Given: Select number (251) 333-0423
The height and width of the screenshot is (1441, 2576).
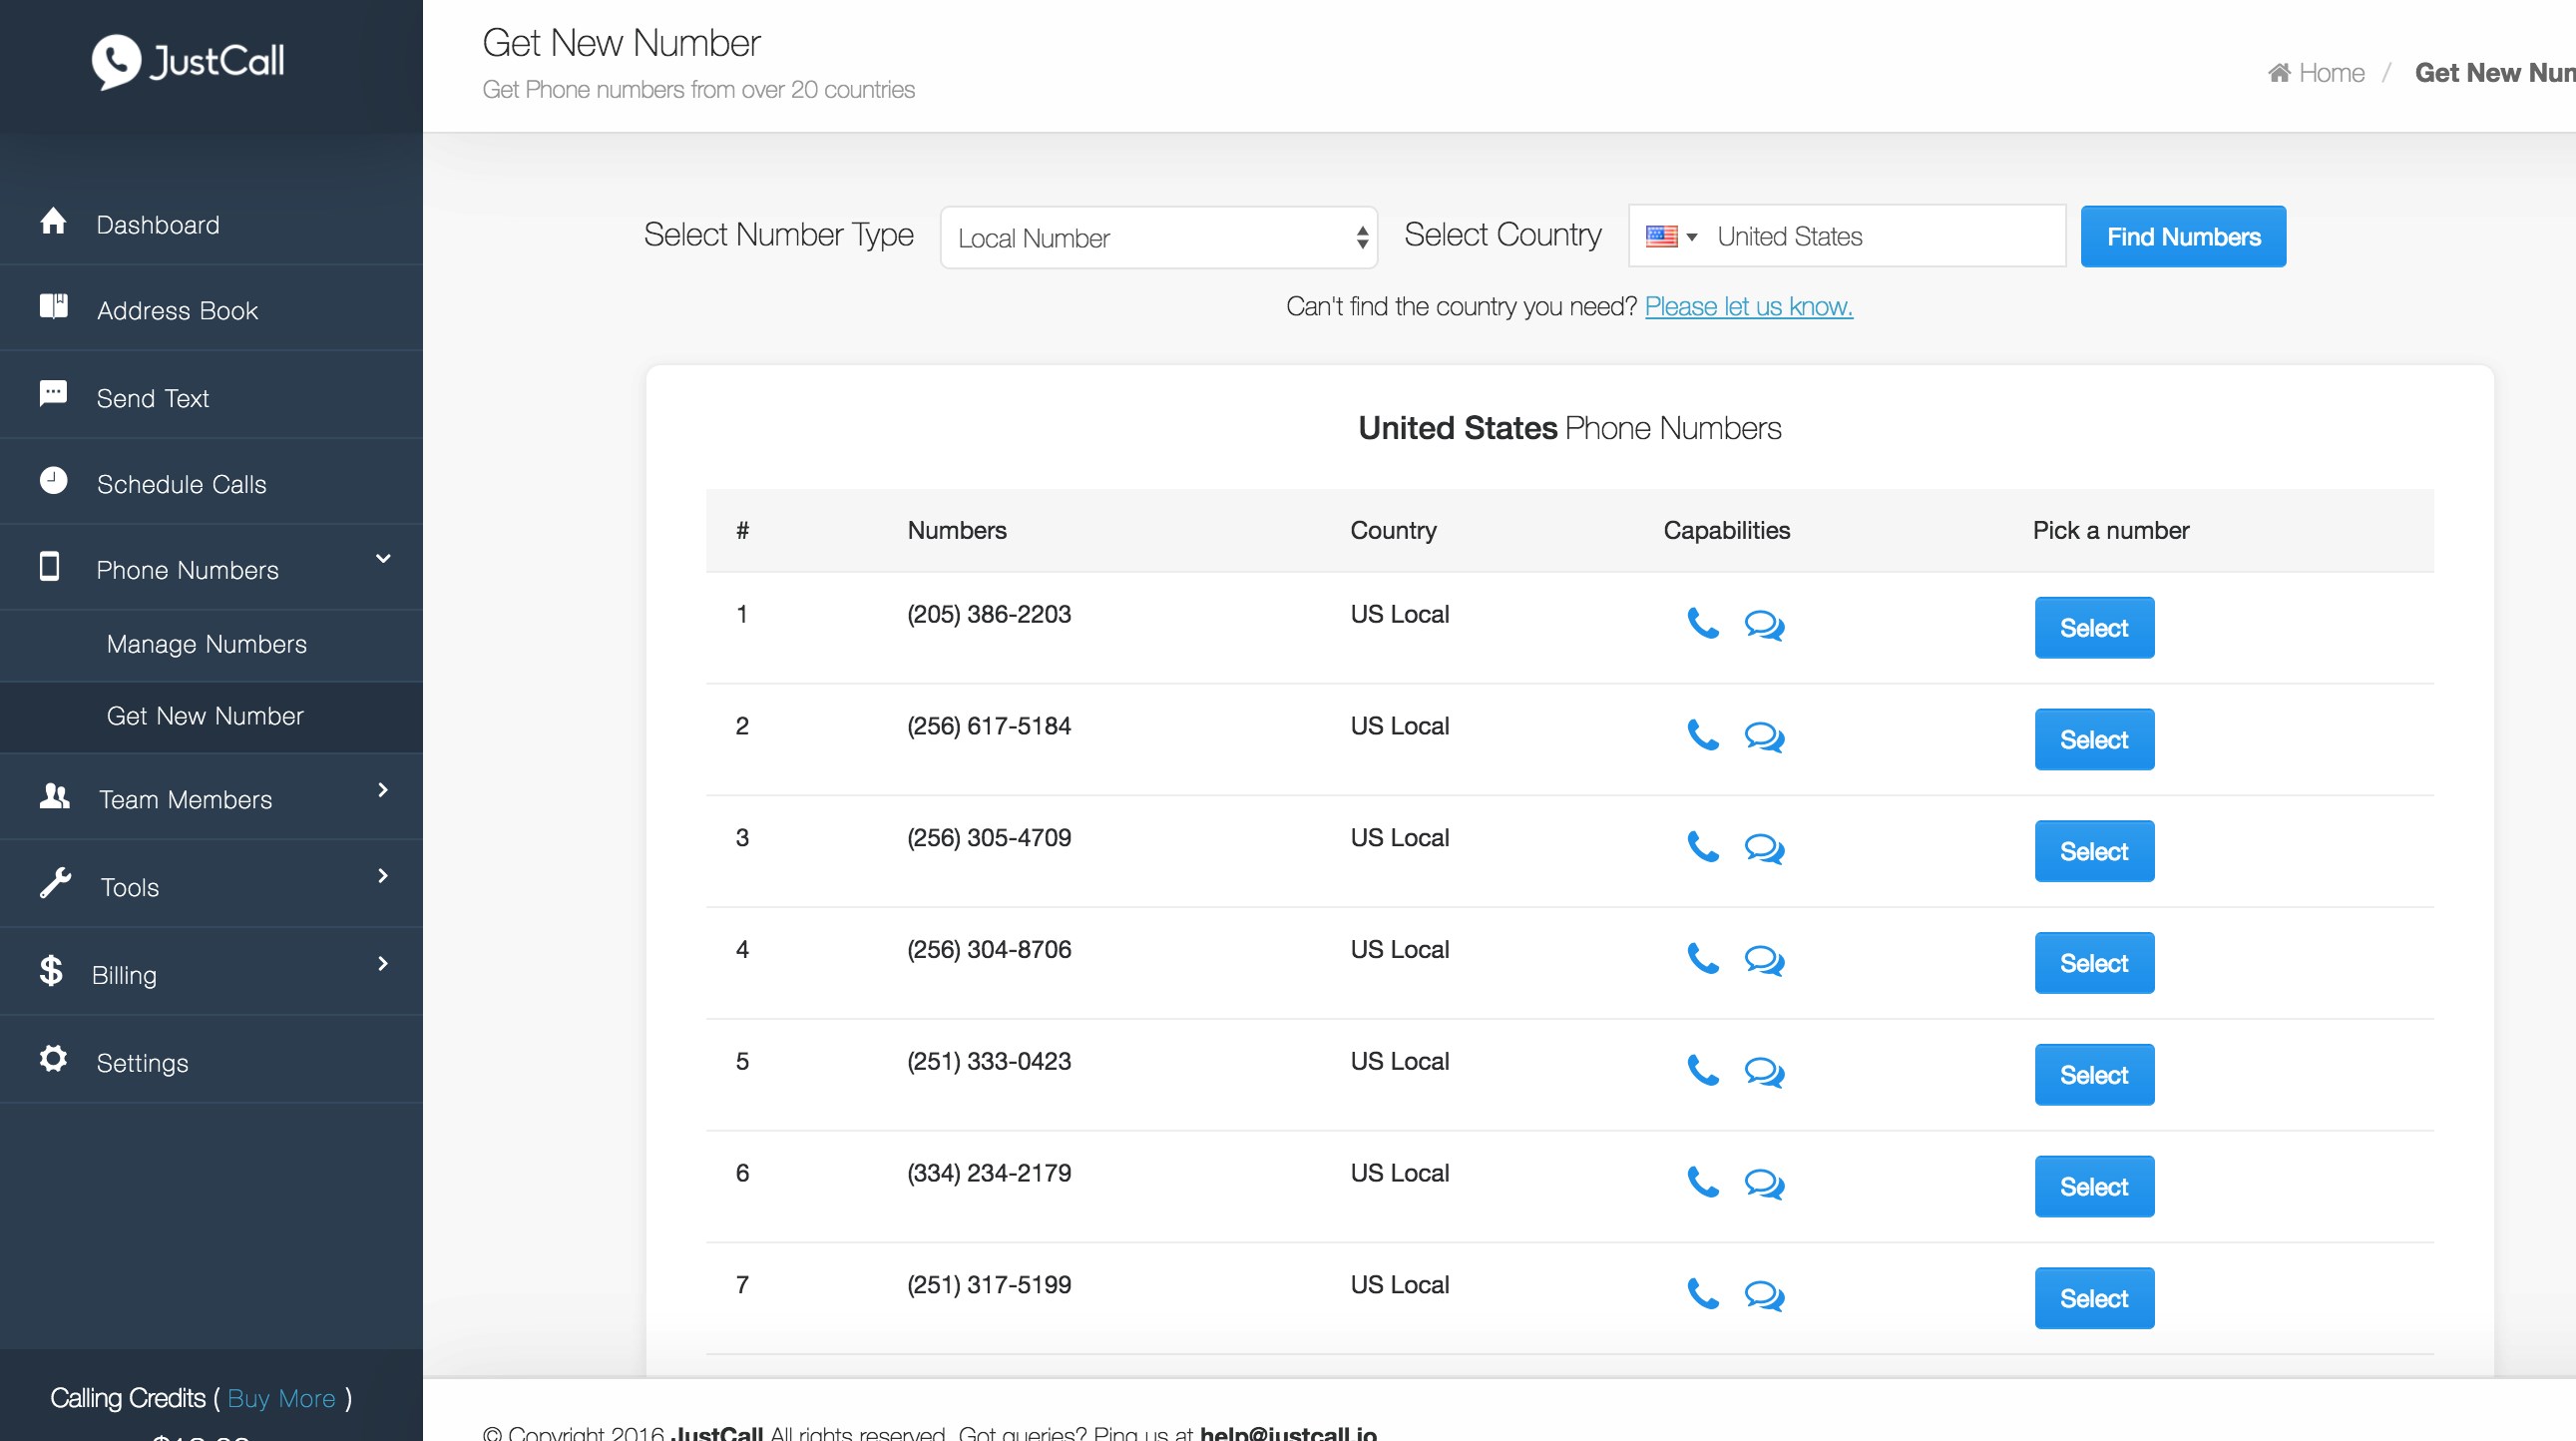Looking at the screenshot, I should point(2093,1075).
